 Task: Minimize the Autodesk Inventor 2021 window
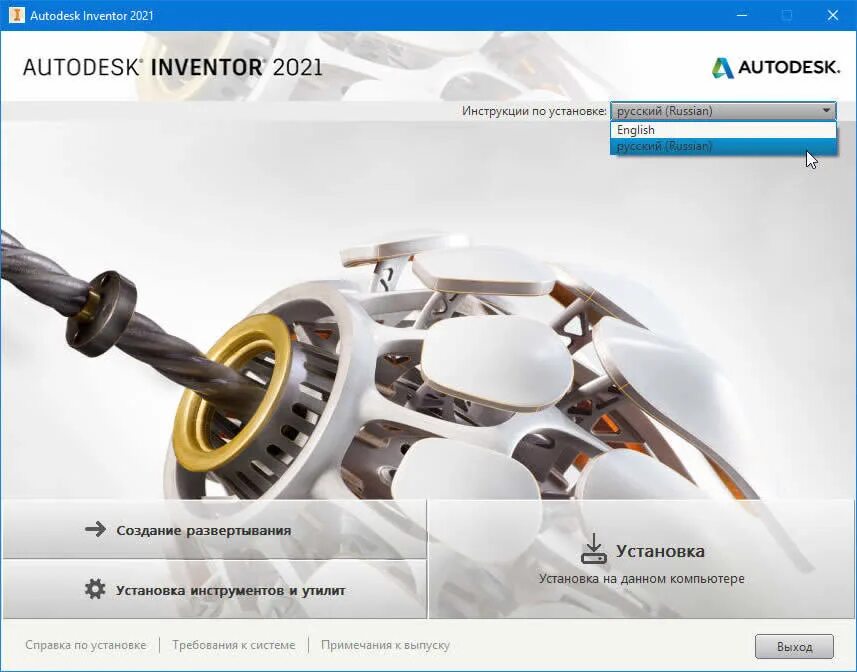click(x=742, y=15)
